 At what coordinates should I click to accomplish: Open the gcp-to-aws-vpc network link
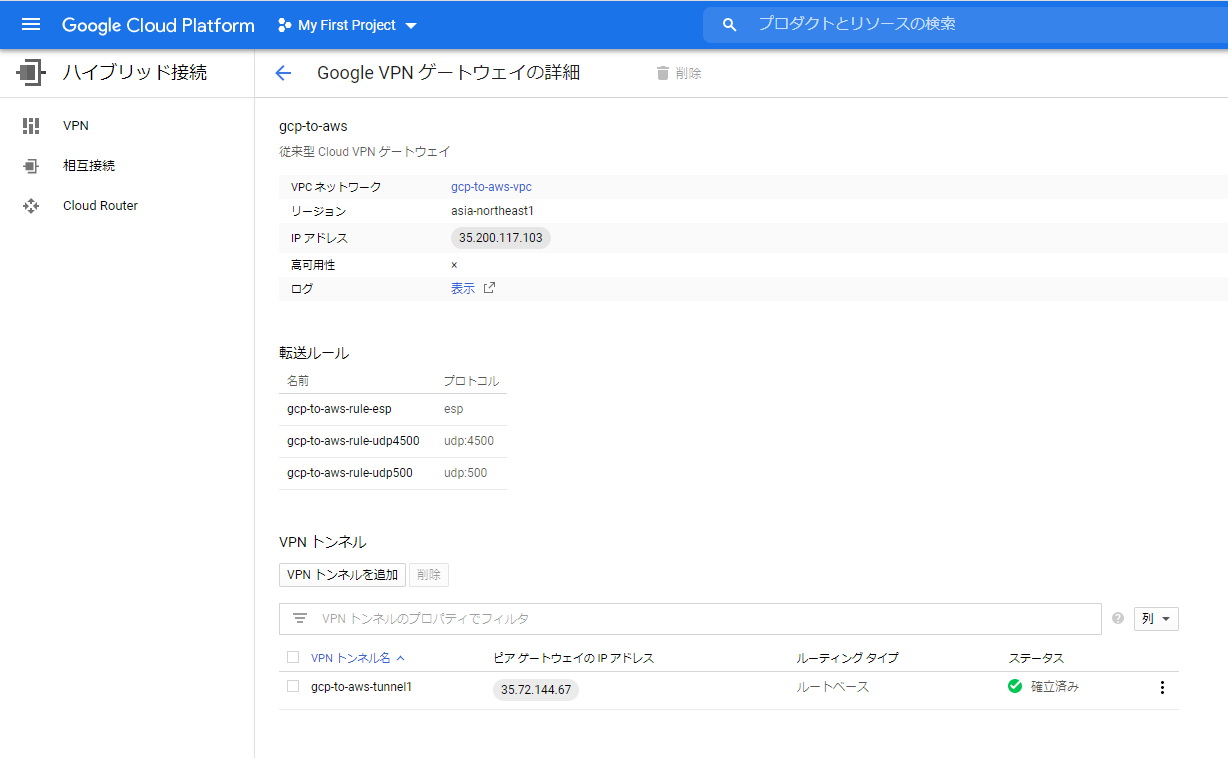[x=491, y=187]
